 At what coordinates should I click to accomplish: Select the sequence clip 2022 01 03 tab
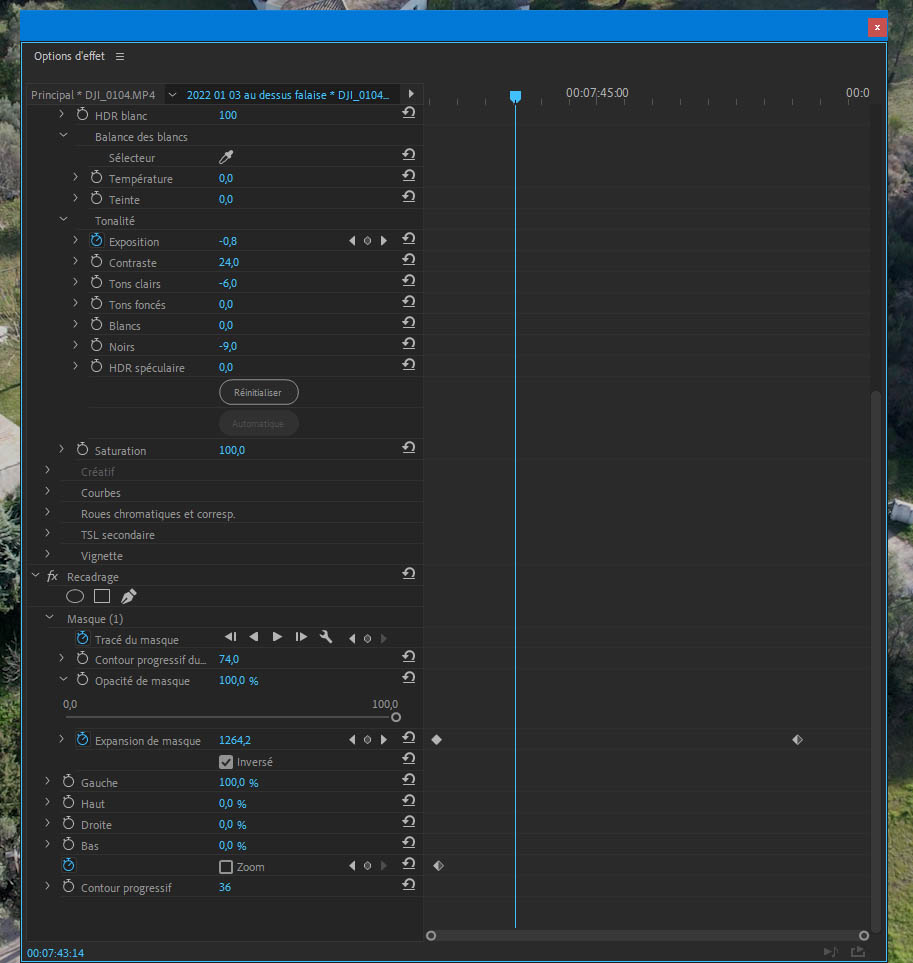(x=288, y=95)
